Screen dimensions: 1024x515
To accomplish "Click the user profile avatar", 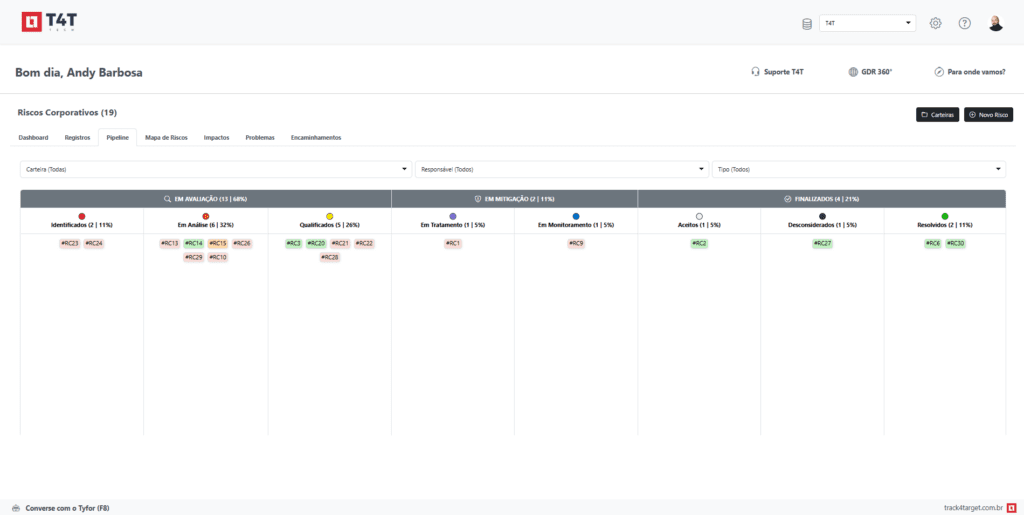I will click(995, 23).
